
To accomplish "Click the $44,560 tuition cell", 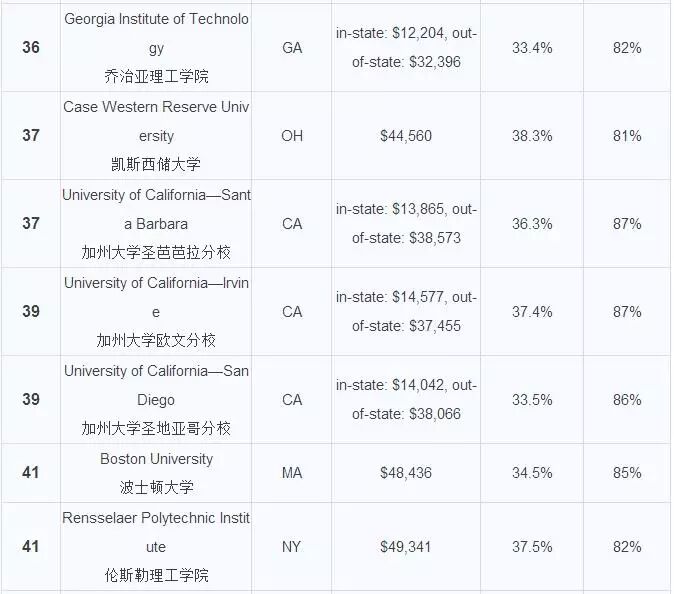I will coord(406,135).
